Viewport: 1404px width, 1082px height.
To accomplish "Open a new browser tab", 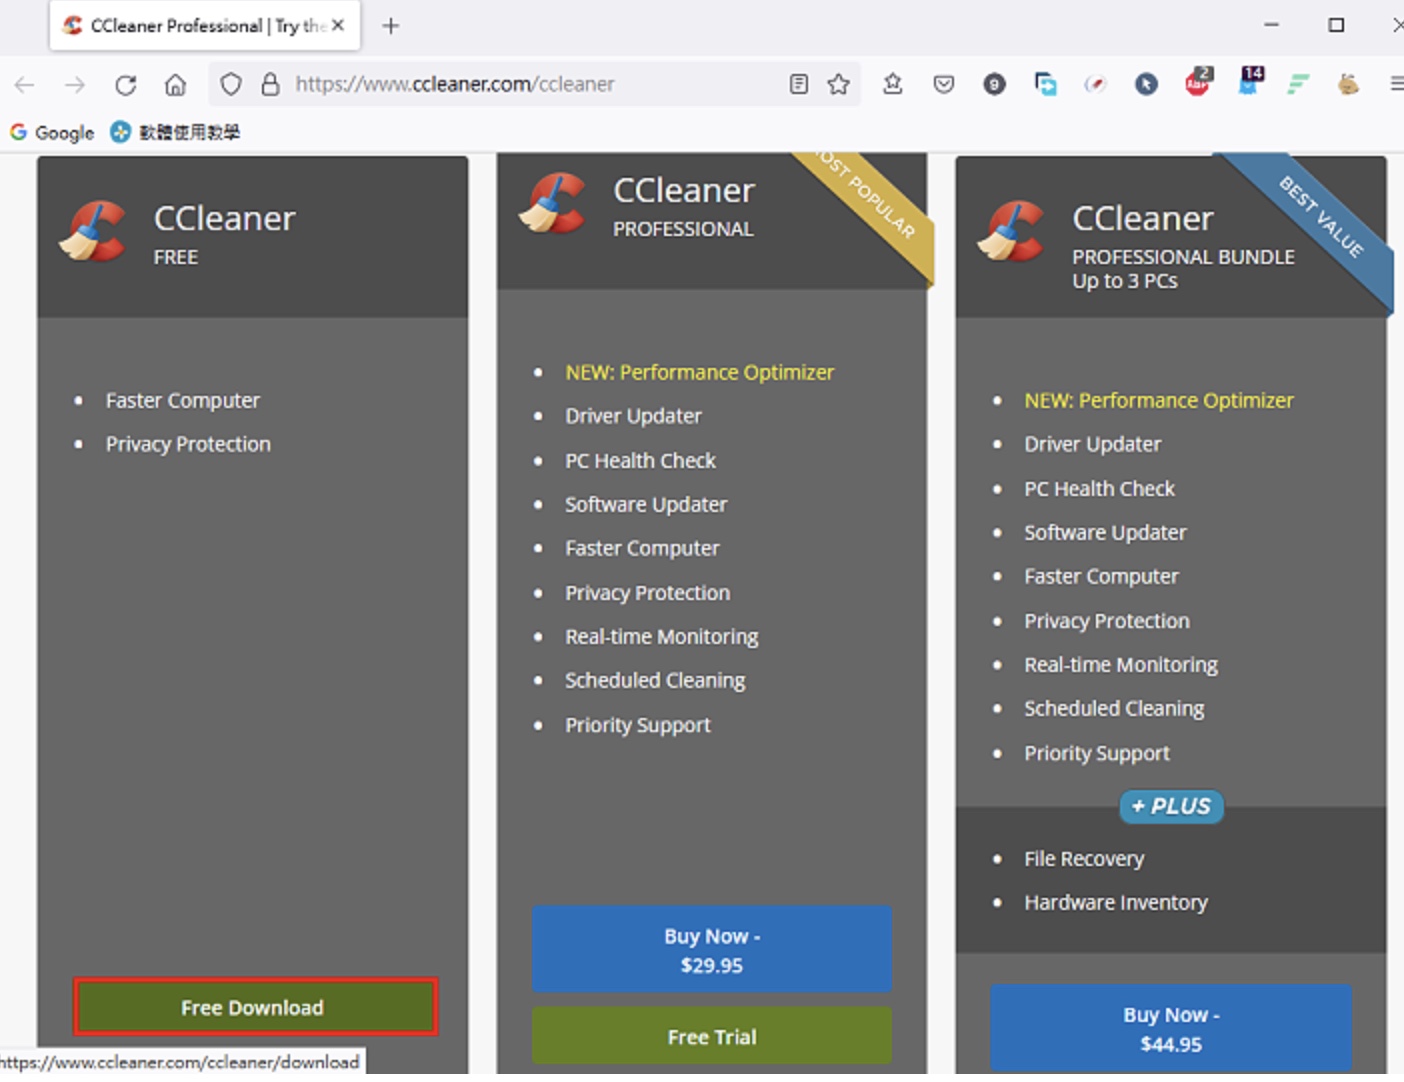I will 391,26.
